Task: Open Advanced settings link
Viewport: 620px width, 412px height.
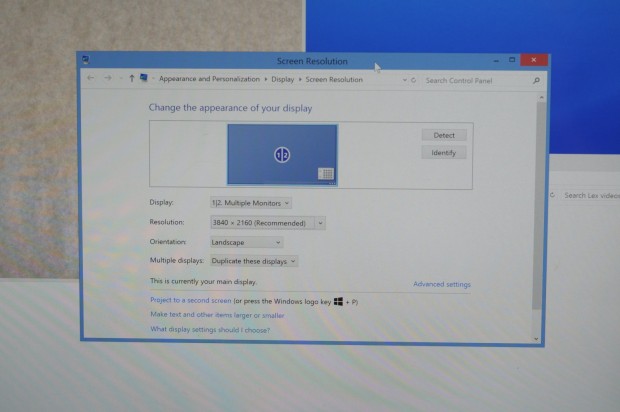Action: [x=442, y=284]
